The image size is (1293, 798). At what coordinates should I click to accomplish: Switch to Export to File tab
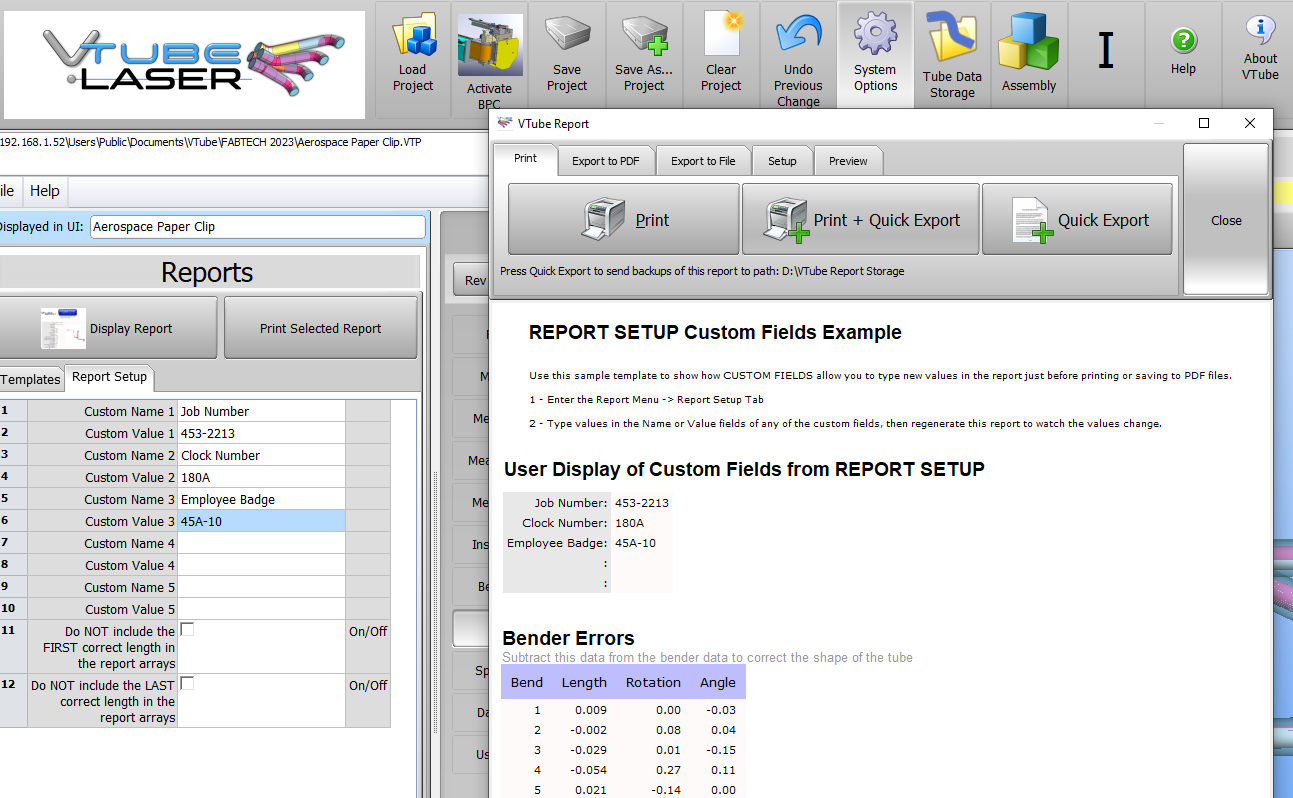pos(703,161)
